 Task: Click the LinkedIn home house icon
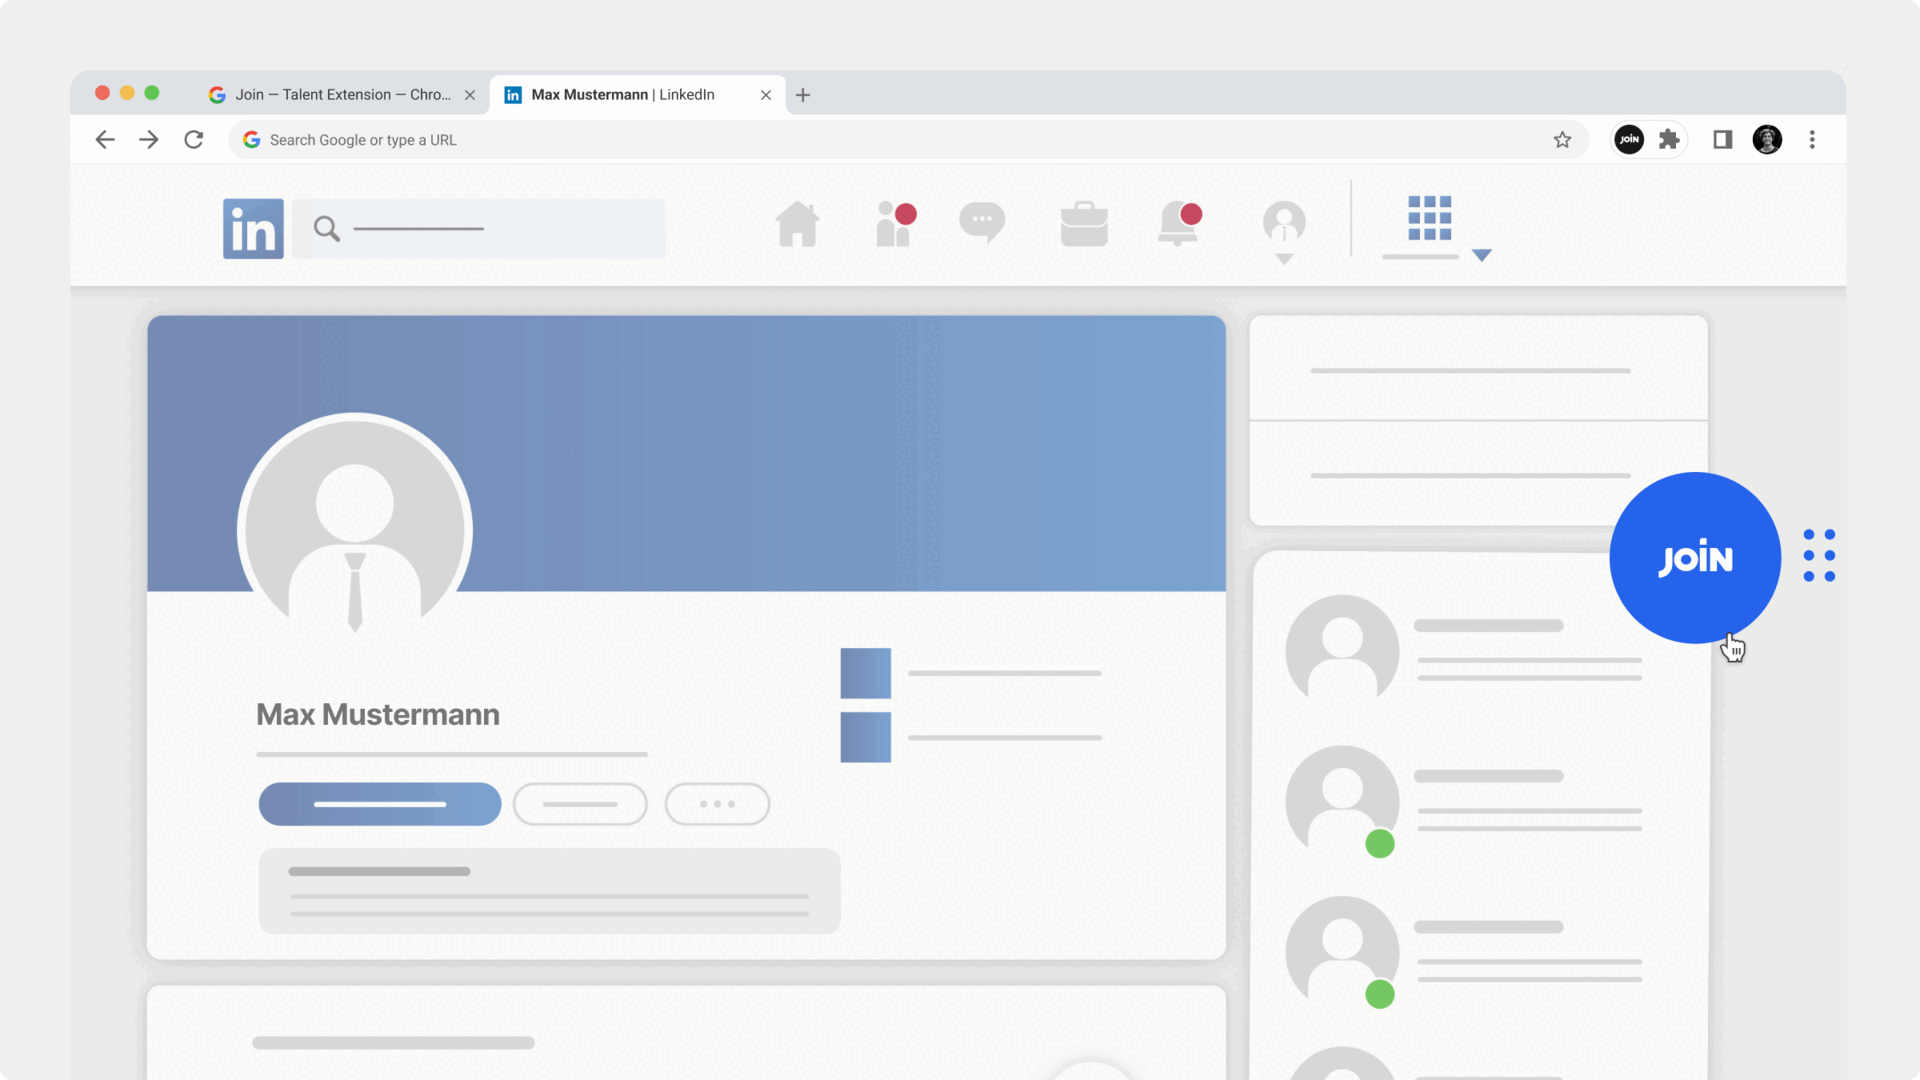797,224
